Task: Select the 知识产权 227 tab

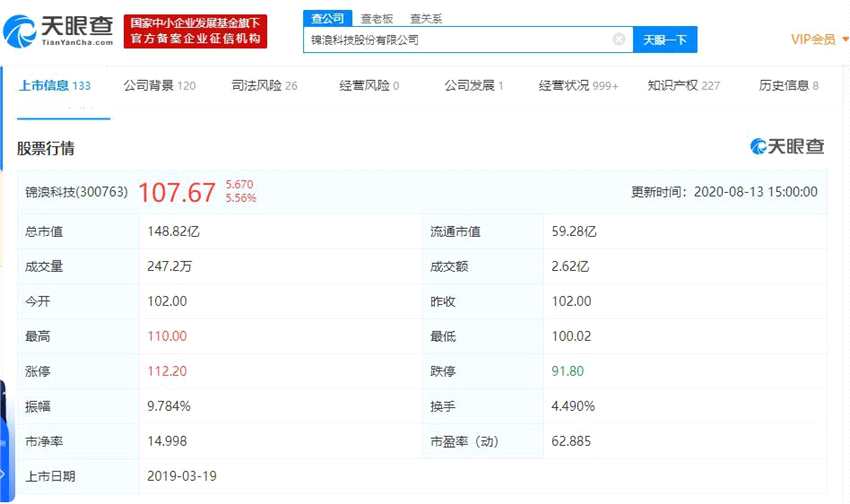Action: (x=684, y=86)
